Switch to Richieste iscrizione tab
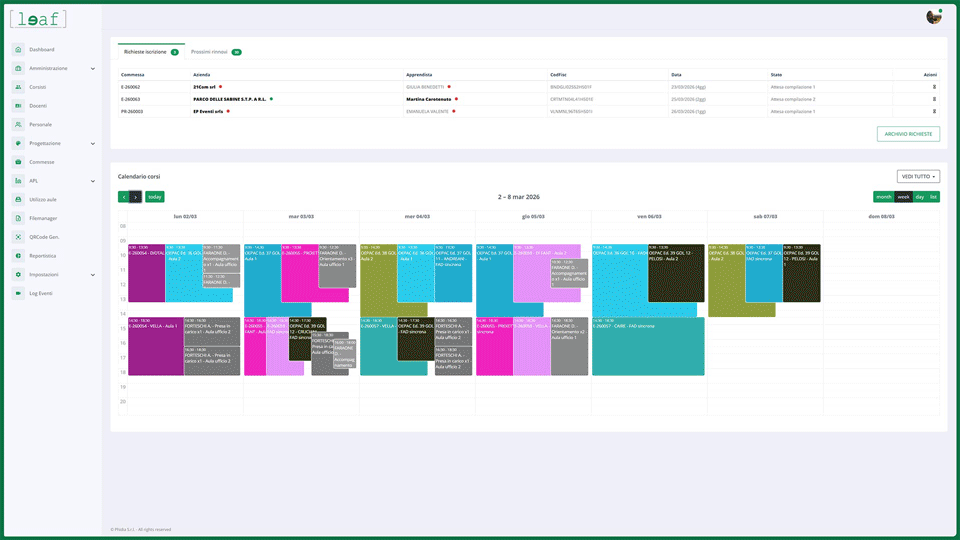The height and width of the screenshot is (540, 960). (151, 52)
